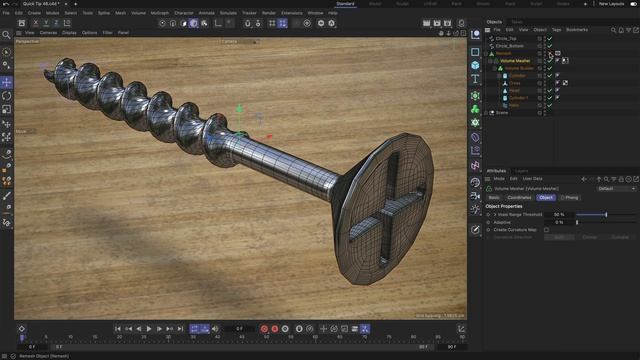Select the Brush paint tool on left
The image size is (640, 360).
point(7,196)
